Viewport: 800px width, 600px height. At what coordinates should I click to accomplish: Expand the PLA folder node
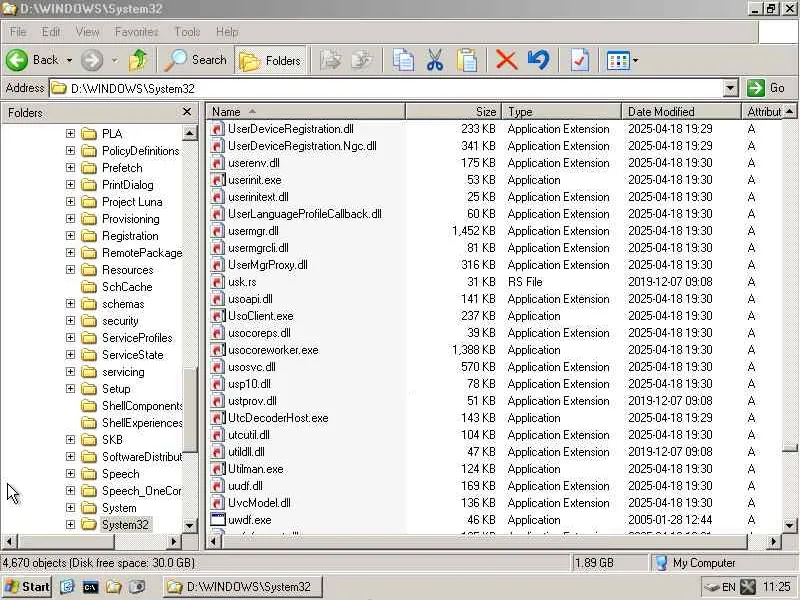click(70, 134)
